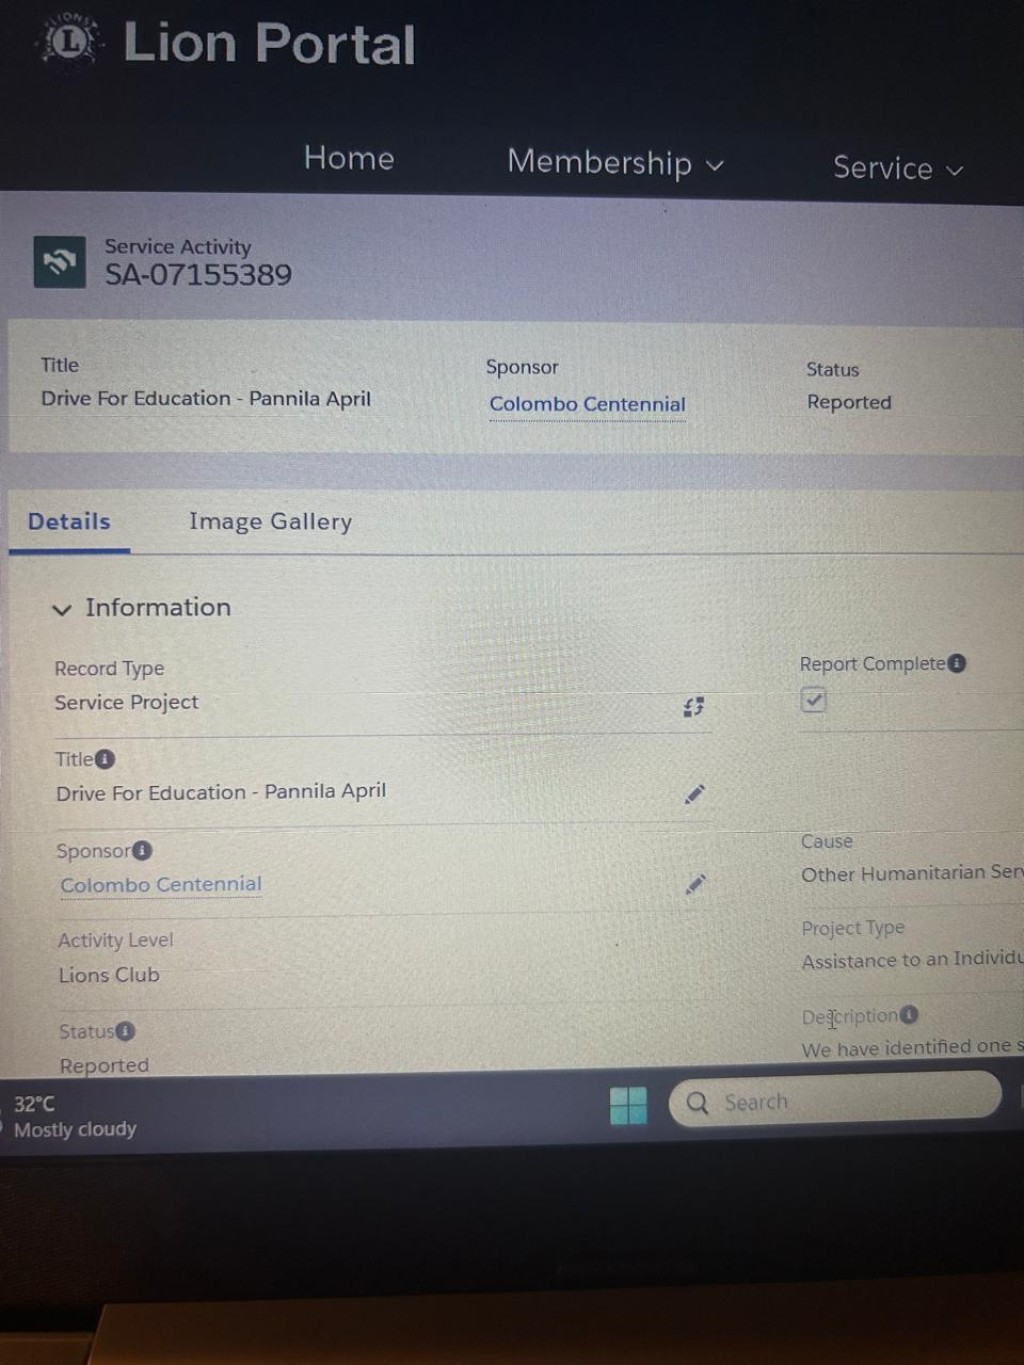Open the Windows Start button

(628, 1105)
